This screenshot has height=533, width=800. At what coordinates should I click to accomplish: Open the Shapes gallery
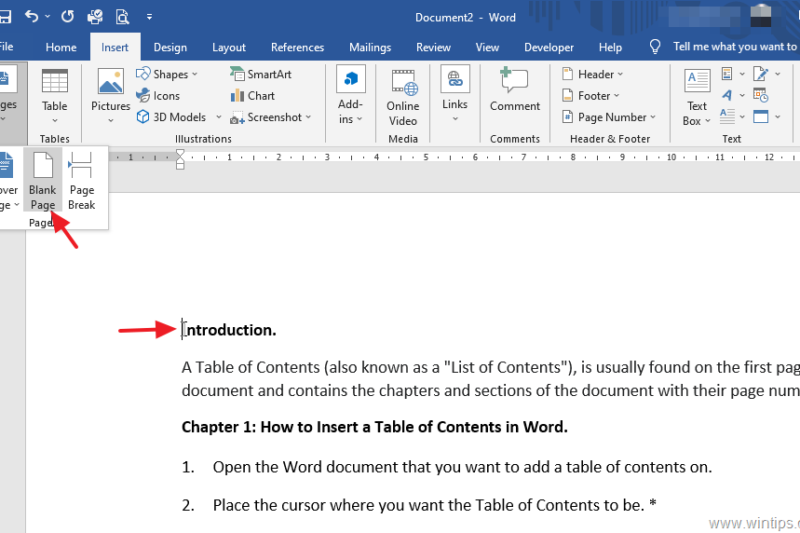click(167, 74)
